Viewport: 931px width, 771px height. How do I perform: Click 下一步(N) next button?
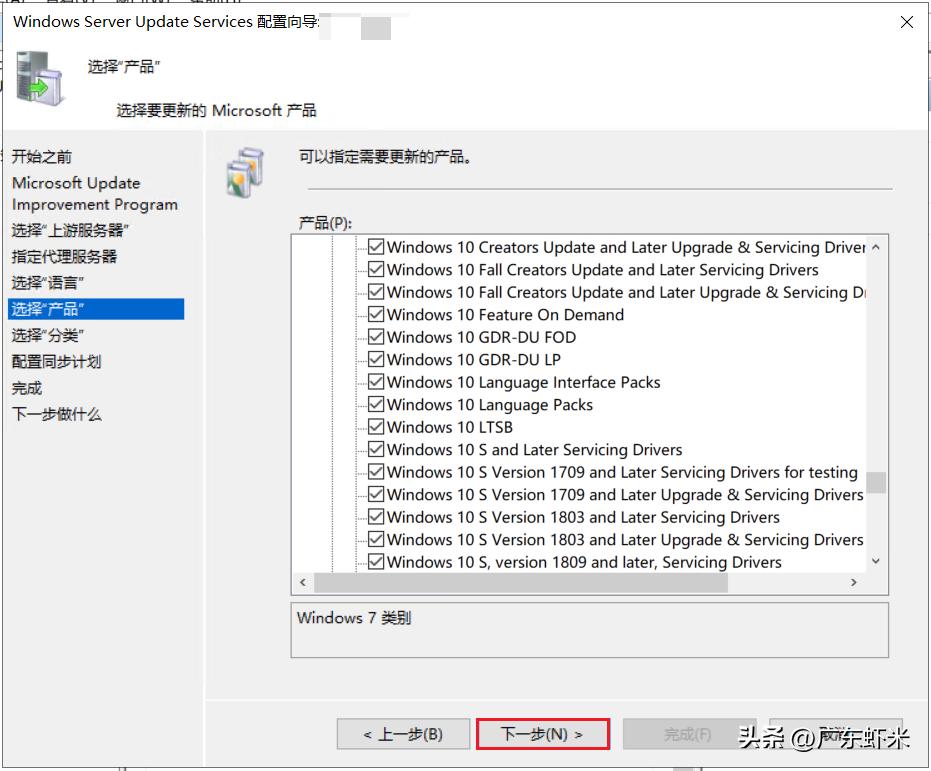pyautogui.click(x=543, y=734)
